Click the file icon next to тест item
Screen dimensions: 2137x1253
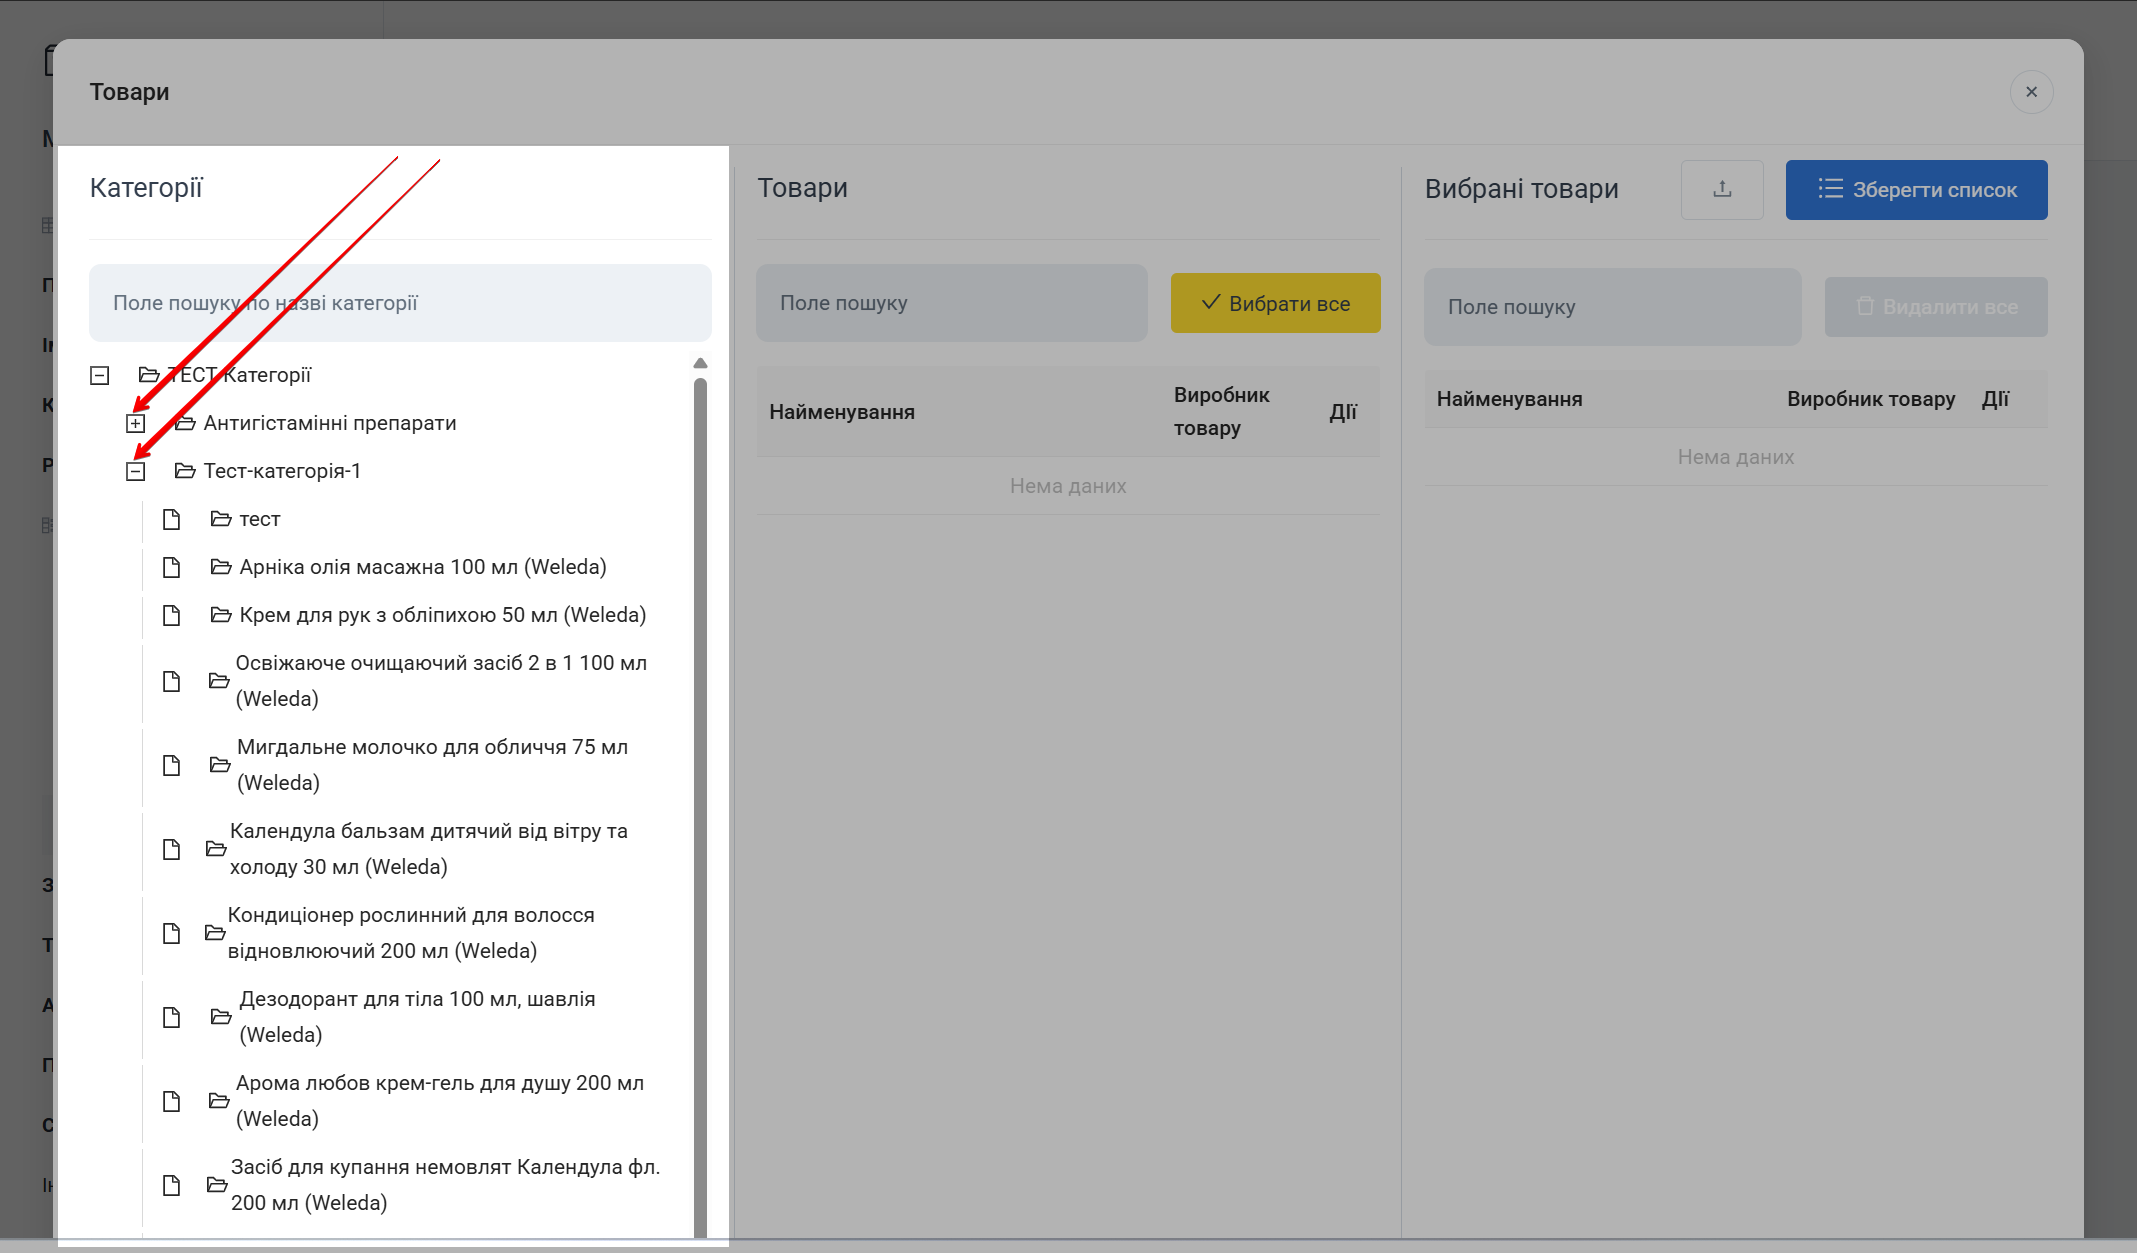172,519
